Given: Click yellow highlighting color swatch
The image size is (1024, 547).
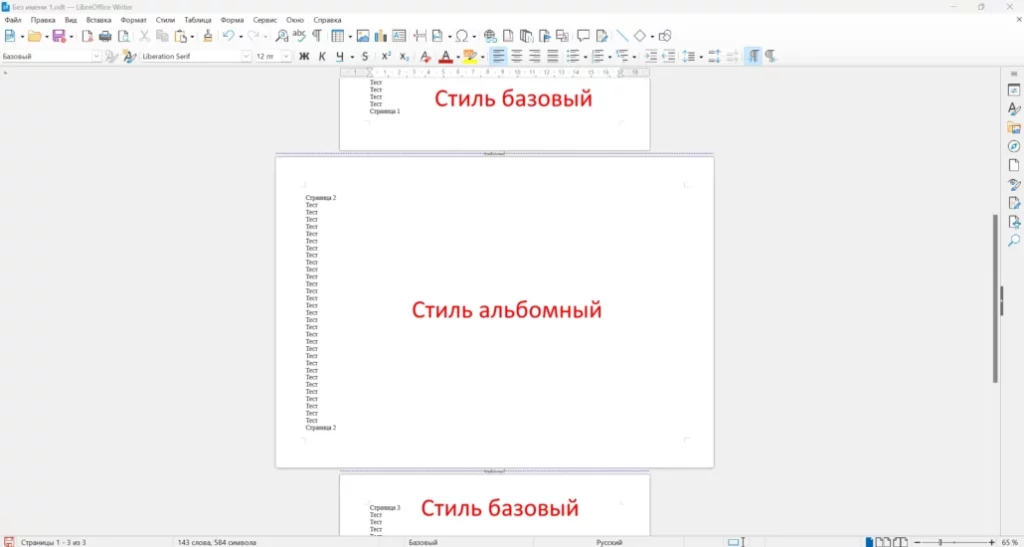Looking at the screenshot, I should tap(471, 57).
